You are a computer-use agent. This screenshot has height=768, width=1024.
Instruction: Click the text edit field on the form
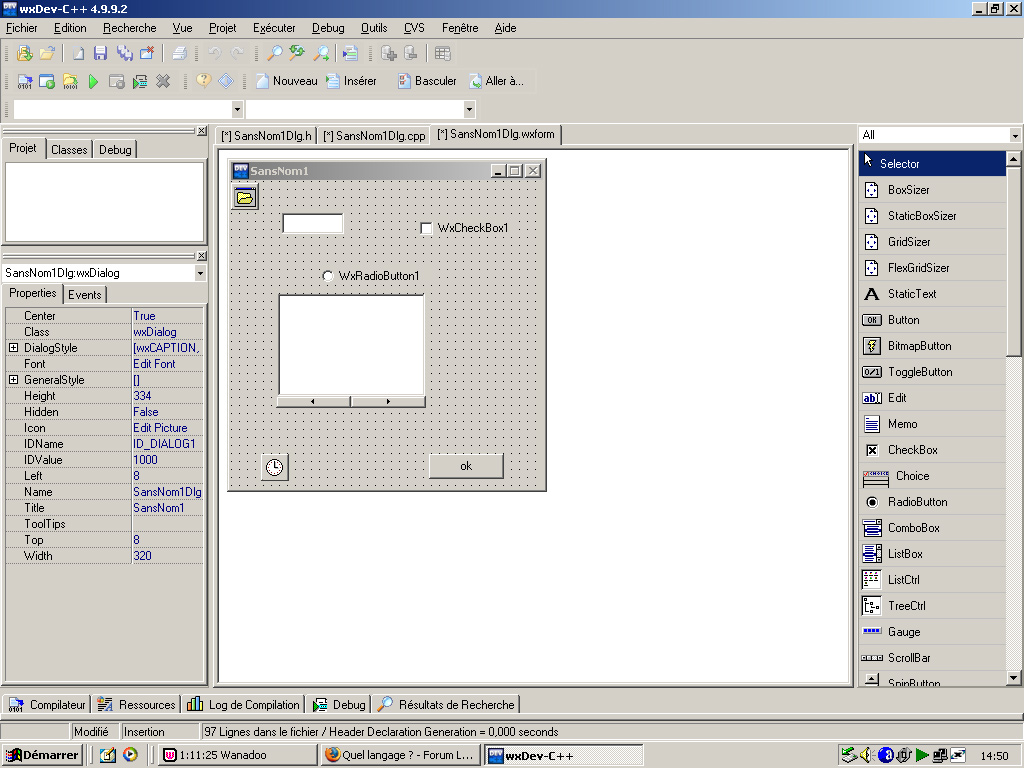coord(313,223)
